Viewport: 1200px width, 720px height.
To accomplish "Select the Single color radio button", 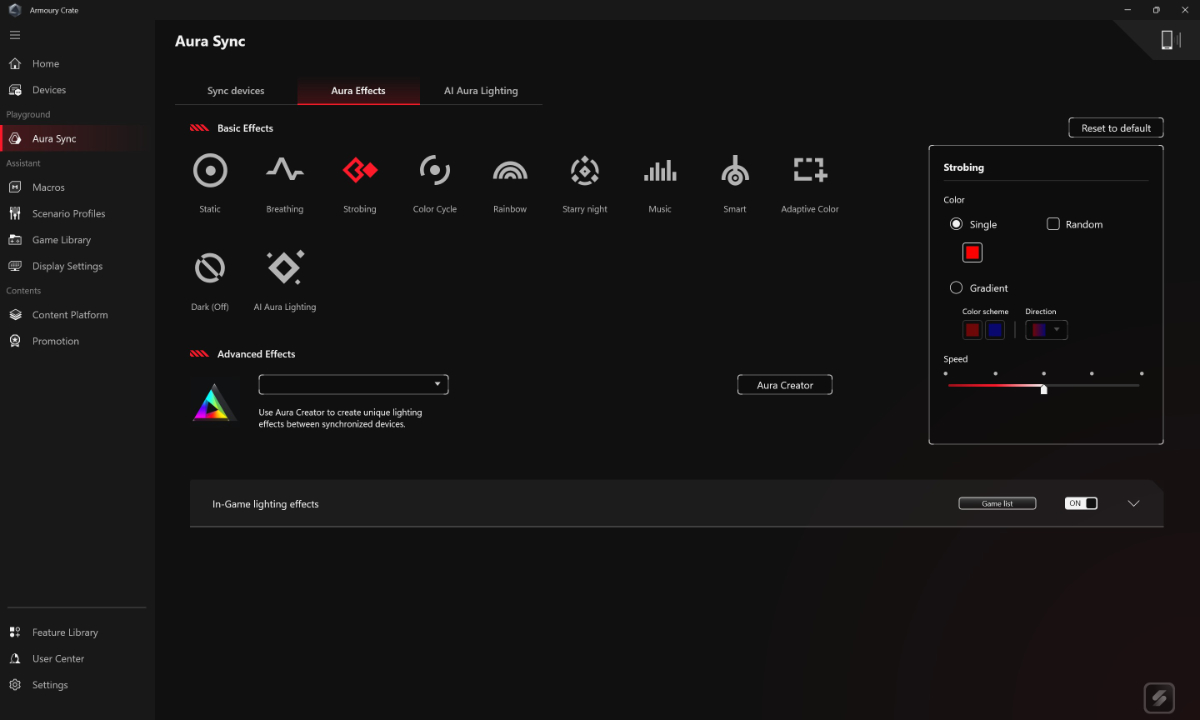I will [956, 224].
